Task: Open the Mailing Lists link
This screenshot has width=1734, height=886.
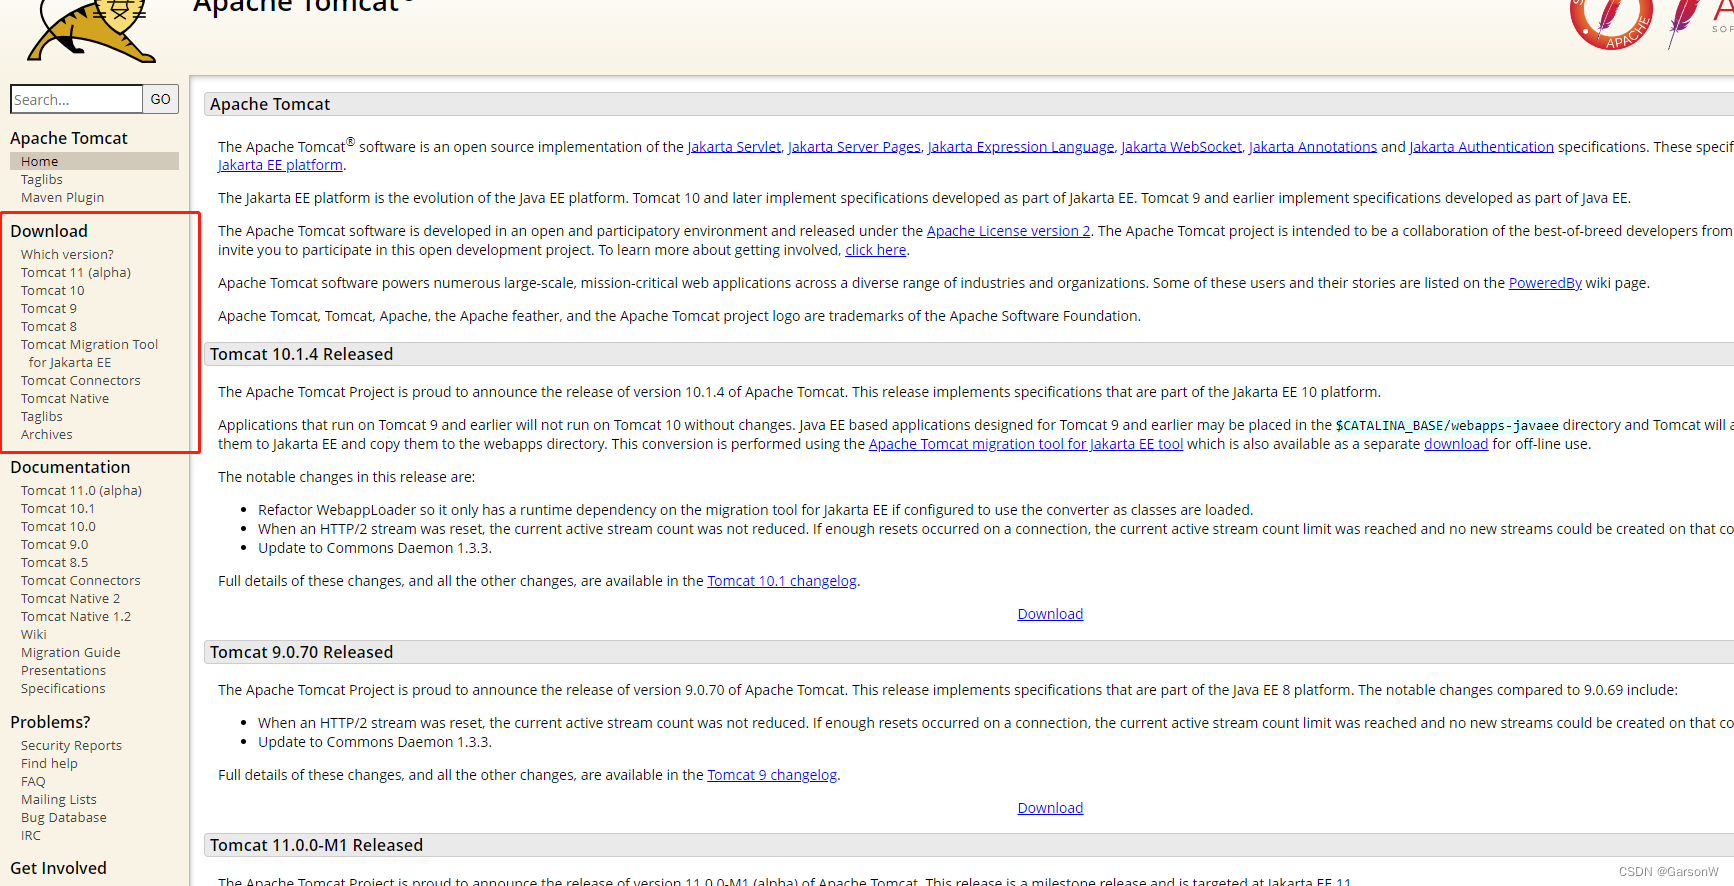Action: point(59,799)
